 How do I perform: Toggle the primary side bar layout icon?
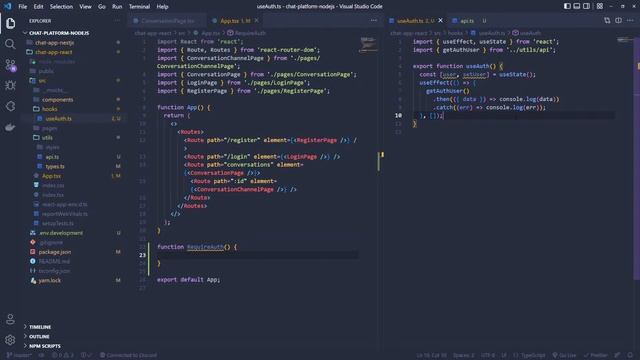pos(567,6)
